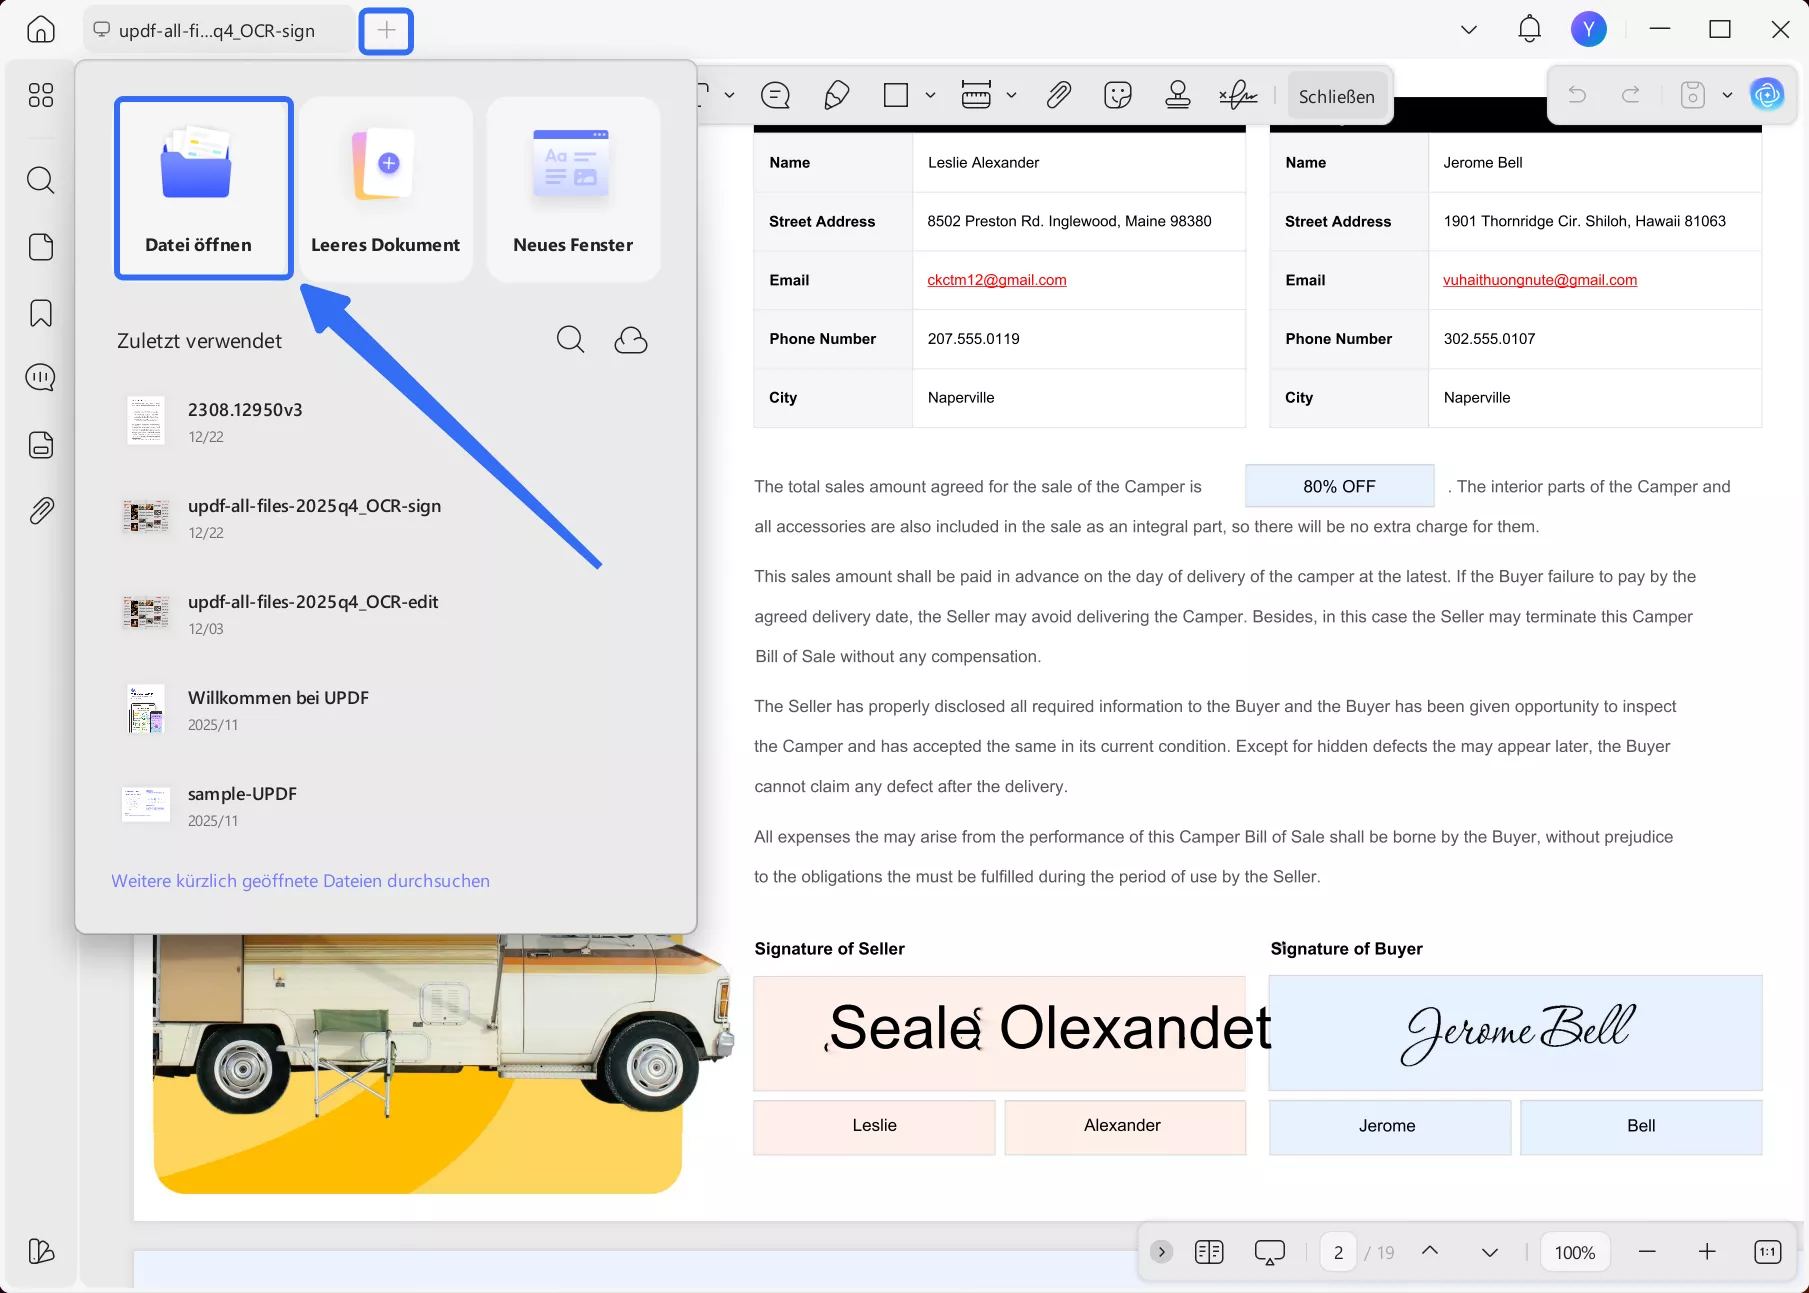The height and width of the screenshot is (1293, 1809).
Task: Expand the bottom bar with chevron button
Action: click(1161, 1252)
